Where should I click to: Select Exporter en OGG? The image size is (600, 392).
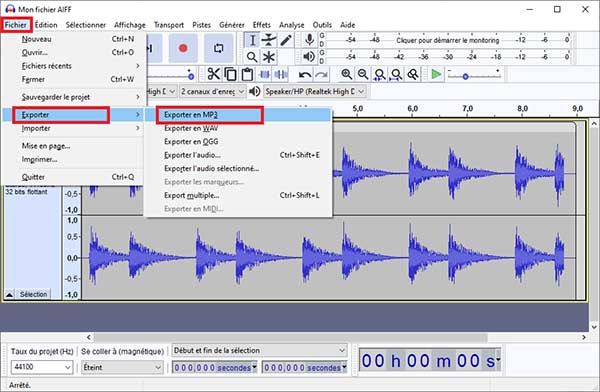(238, 142)
